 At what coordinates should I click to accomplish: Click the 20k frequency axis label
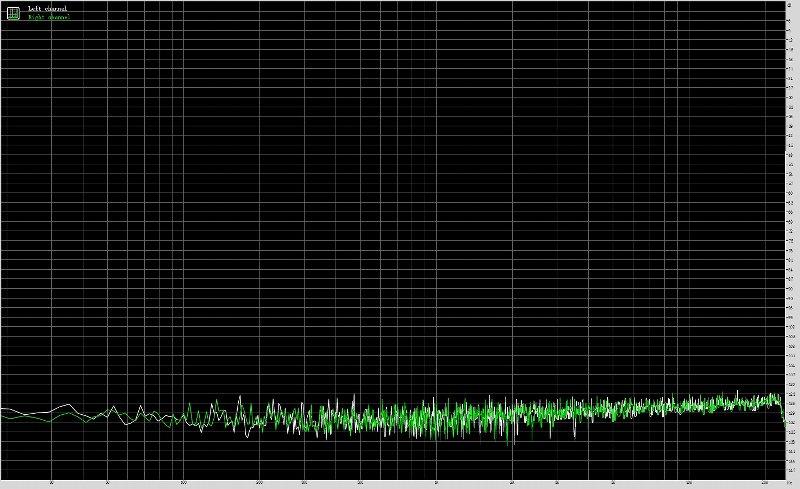tap(765, 484)
